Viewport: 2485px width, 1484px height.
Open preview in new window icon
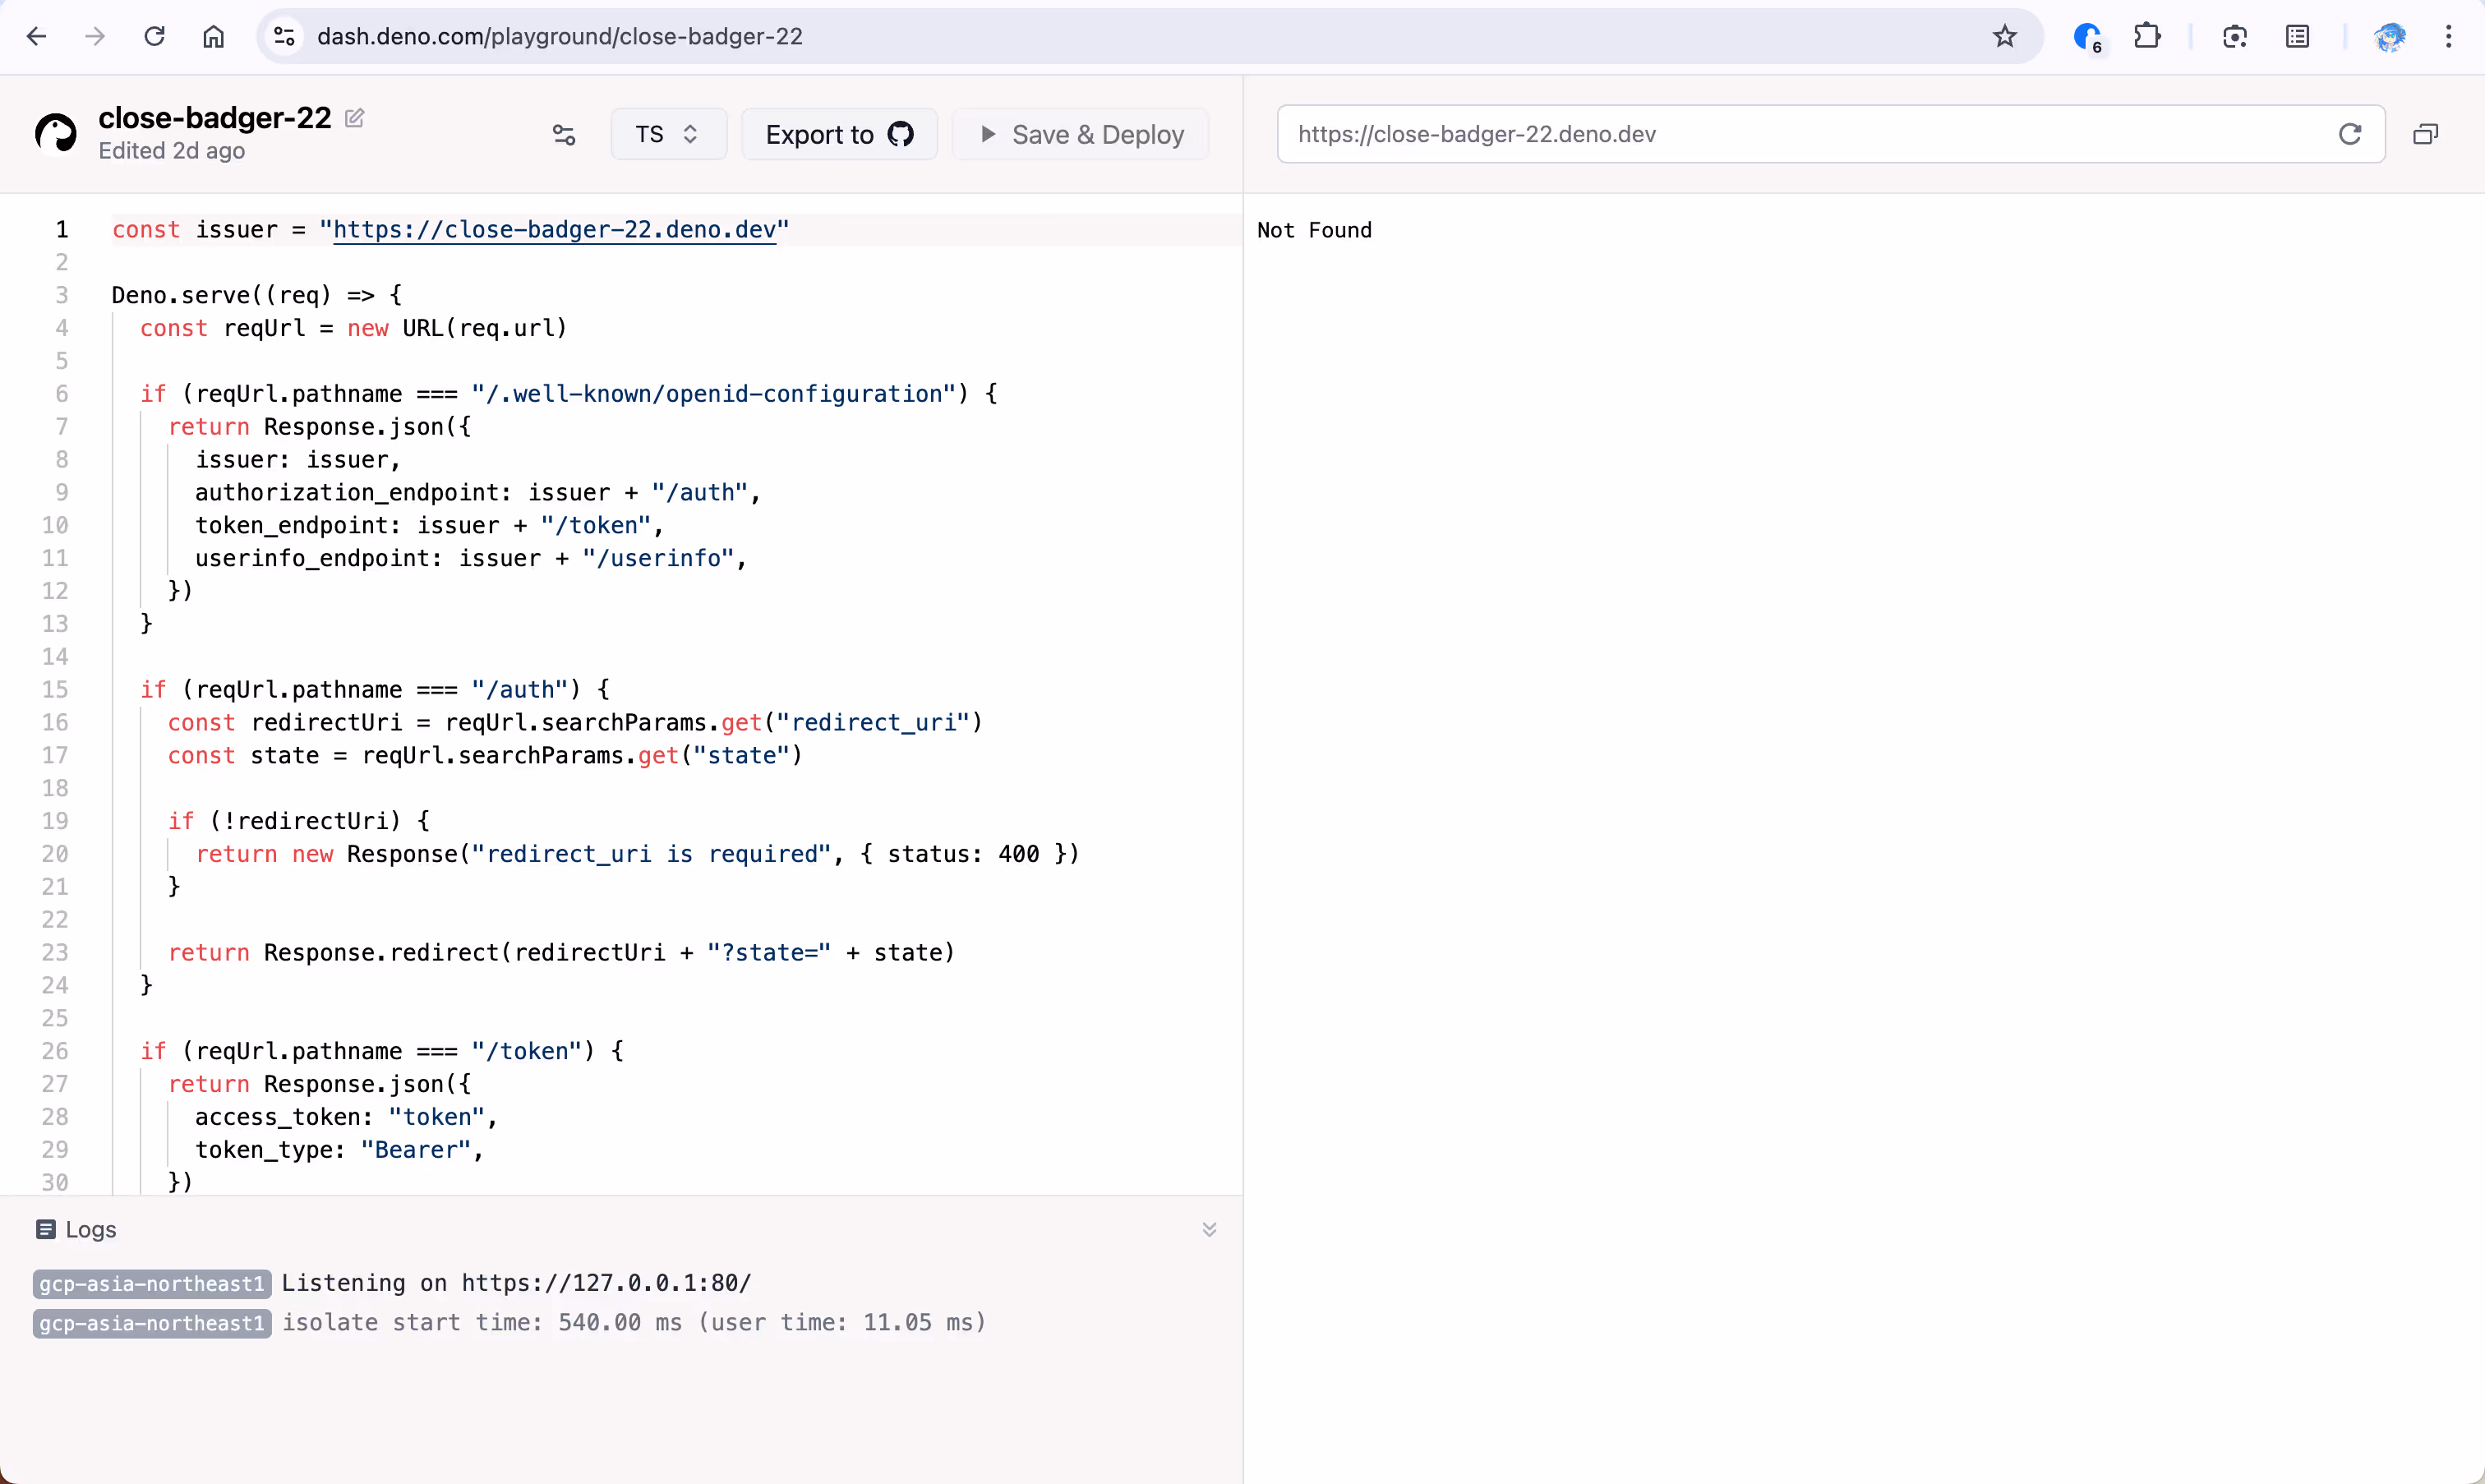(x=2425, y=134)
